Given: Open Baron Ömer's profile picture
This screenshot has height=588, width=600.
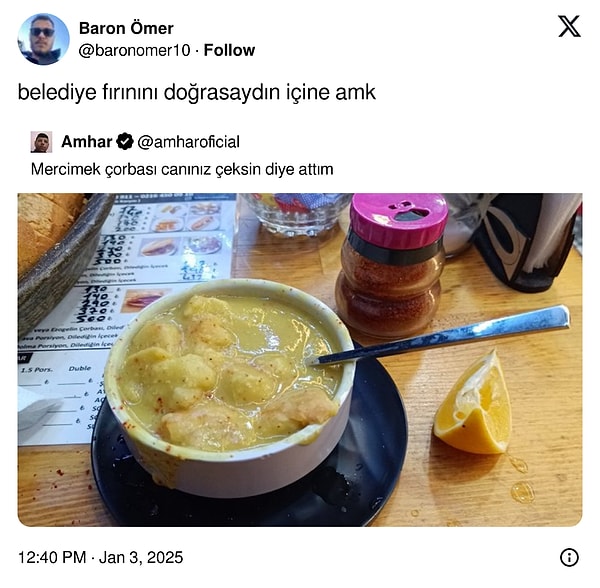Looking at the screenshot, I should point(44,39).
